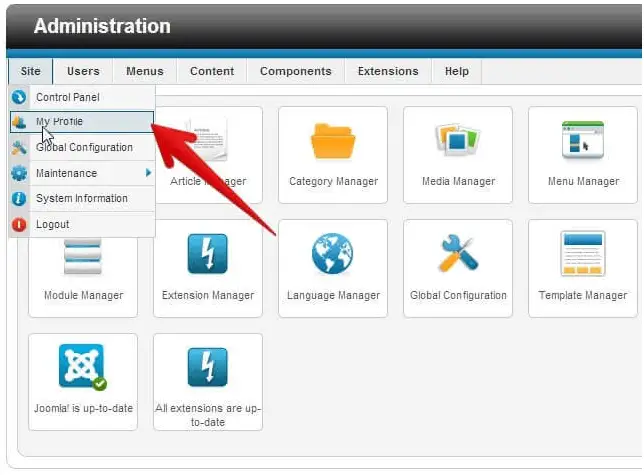Open the Content menu
The width and height of the screenshot is (644, 475).
212,71
